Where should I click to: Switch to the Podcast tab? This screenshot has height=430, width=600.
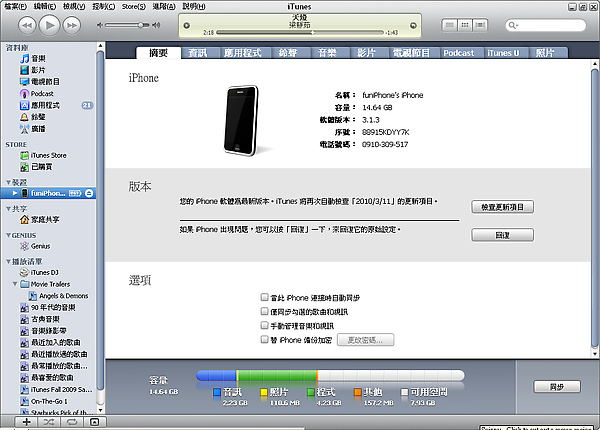(x=458, y=53)
